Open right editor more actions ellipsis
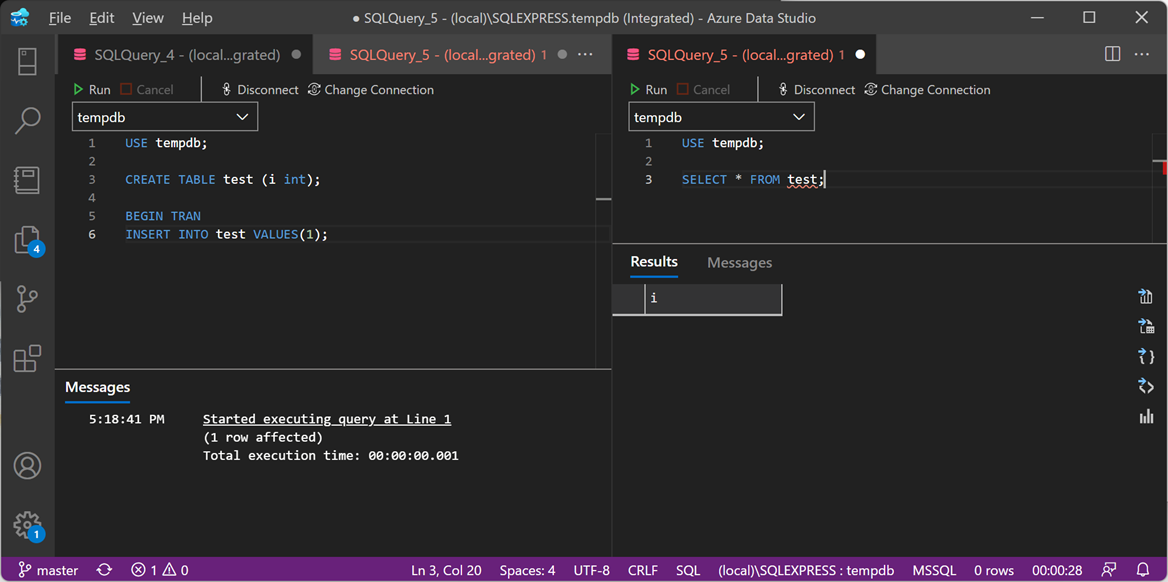Viewport: 1168px width, 582px height. coord(1142,54)
